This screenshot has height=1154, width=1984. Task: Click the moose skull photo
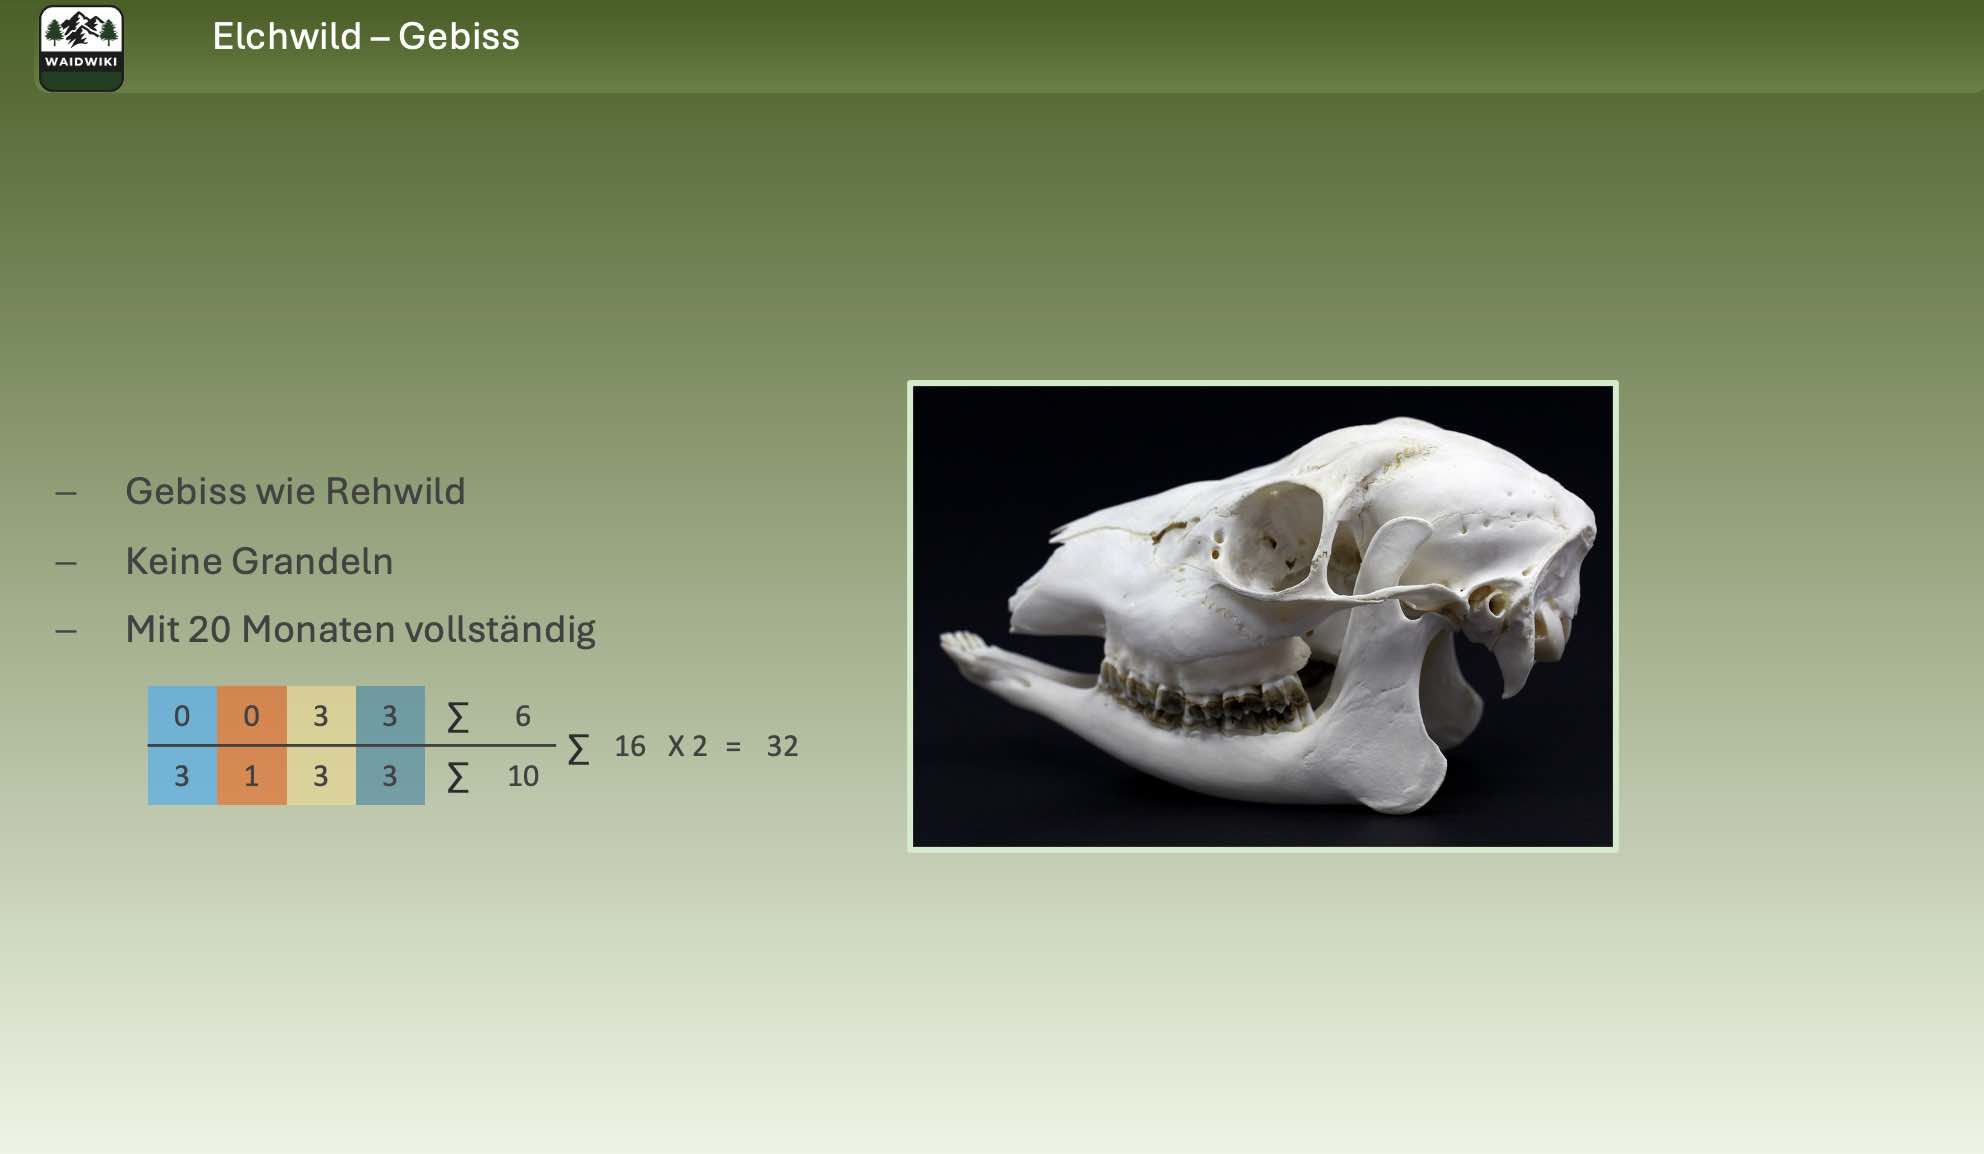click(1262, 616)
